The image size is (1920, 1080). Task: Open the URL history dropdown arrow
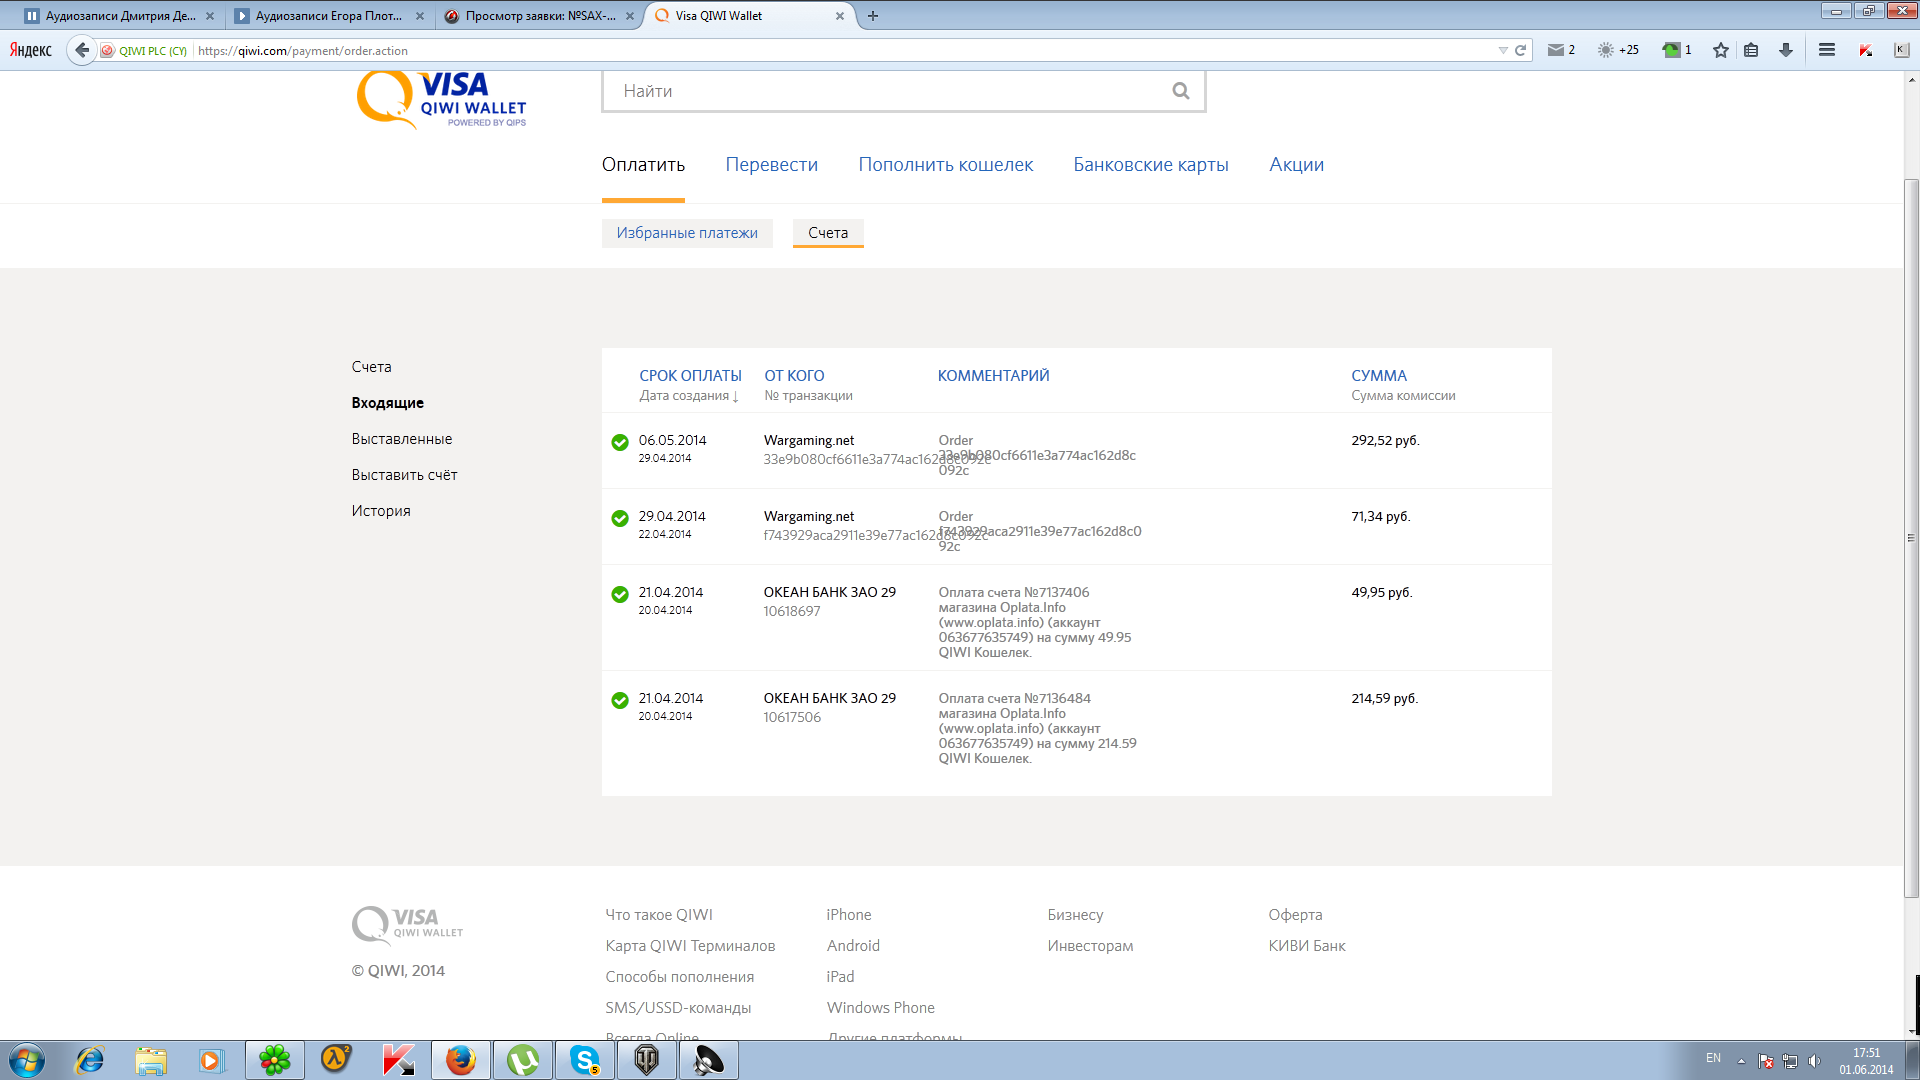click(x=1502, y=50)
